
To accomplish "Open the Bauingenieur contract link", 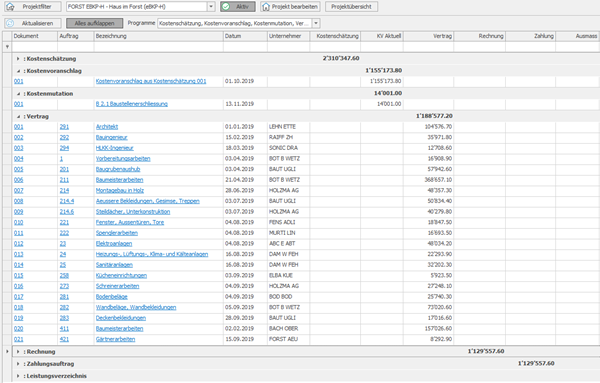I will 111,137.
